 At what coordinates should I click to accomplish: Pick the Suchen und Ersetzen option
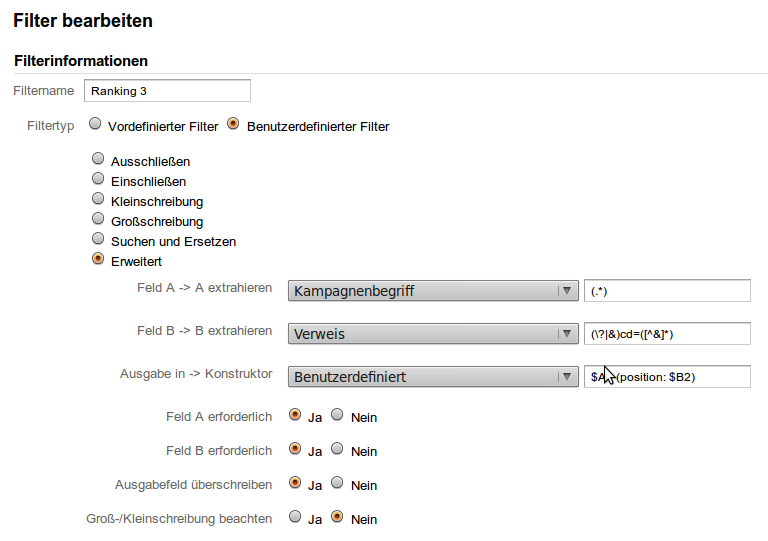coord(98,239)
